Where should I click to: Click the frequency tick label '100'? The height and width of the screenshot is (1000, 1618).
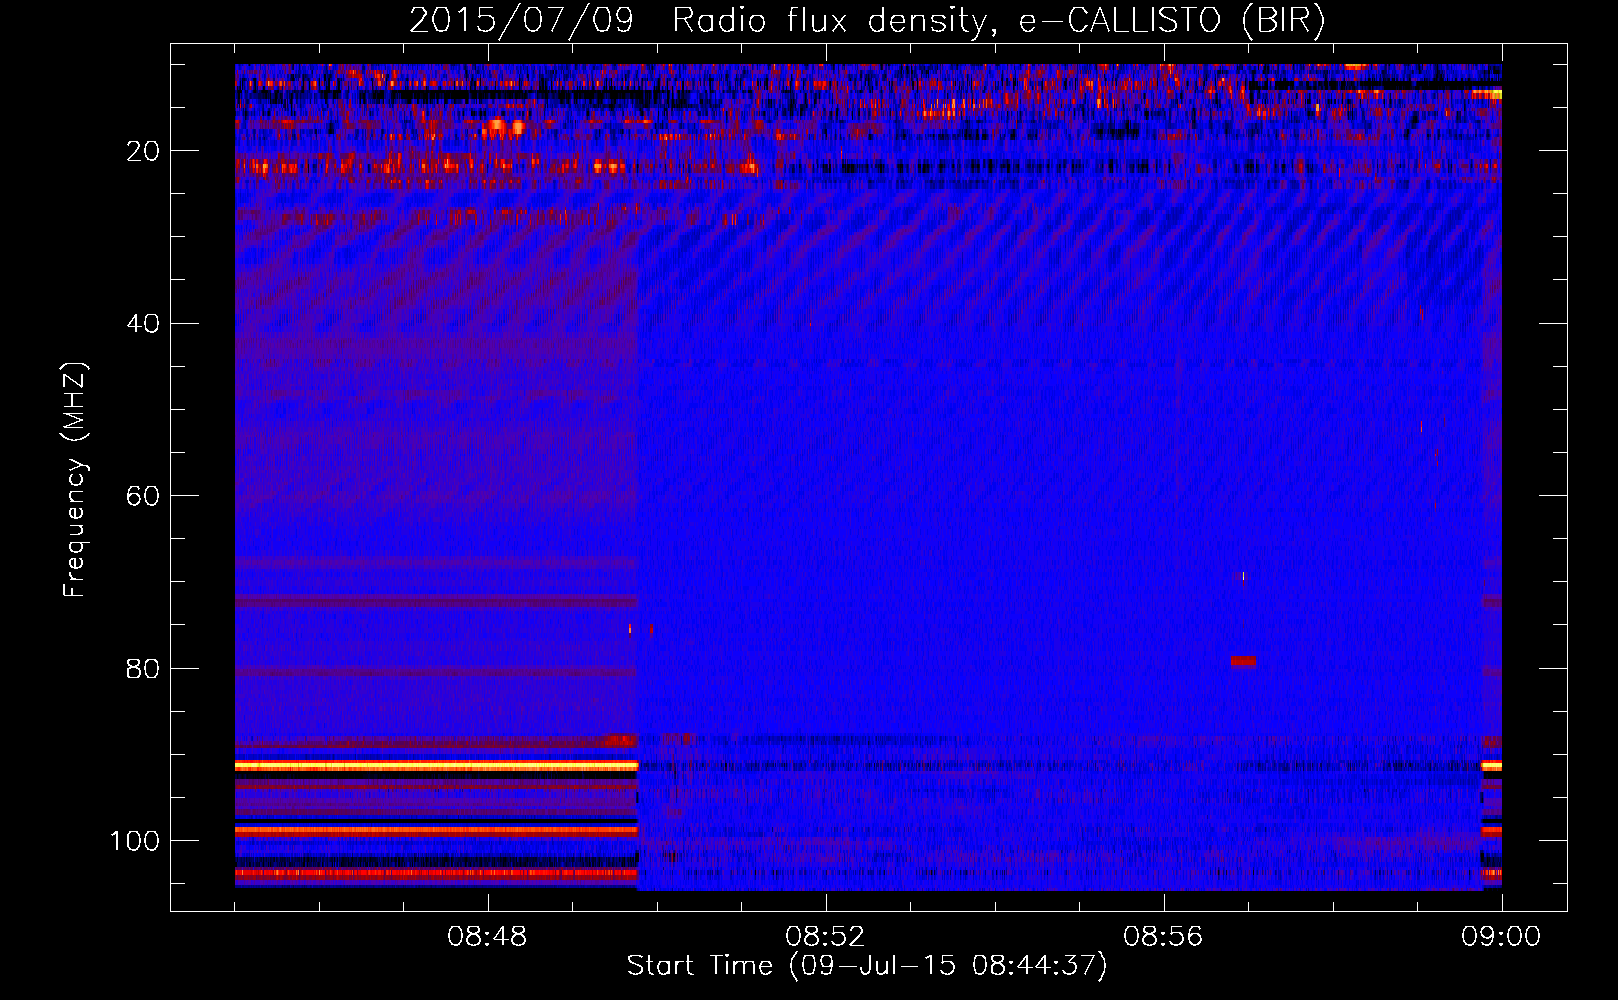click(x=135, y=841)
